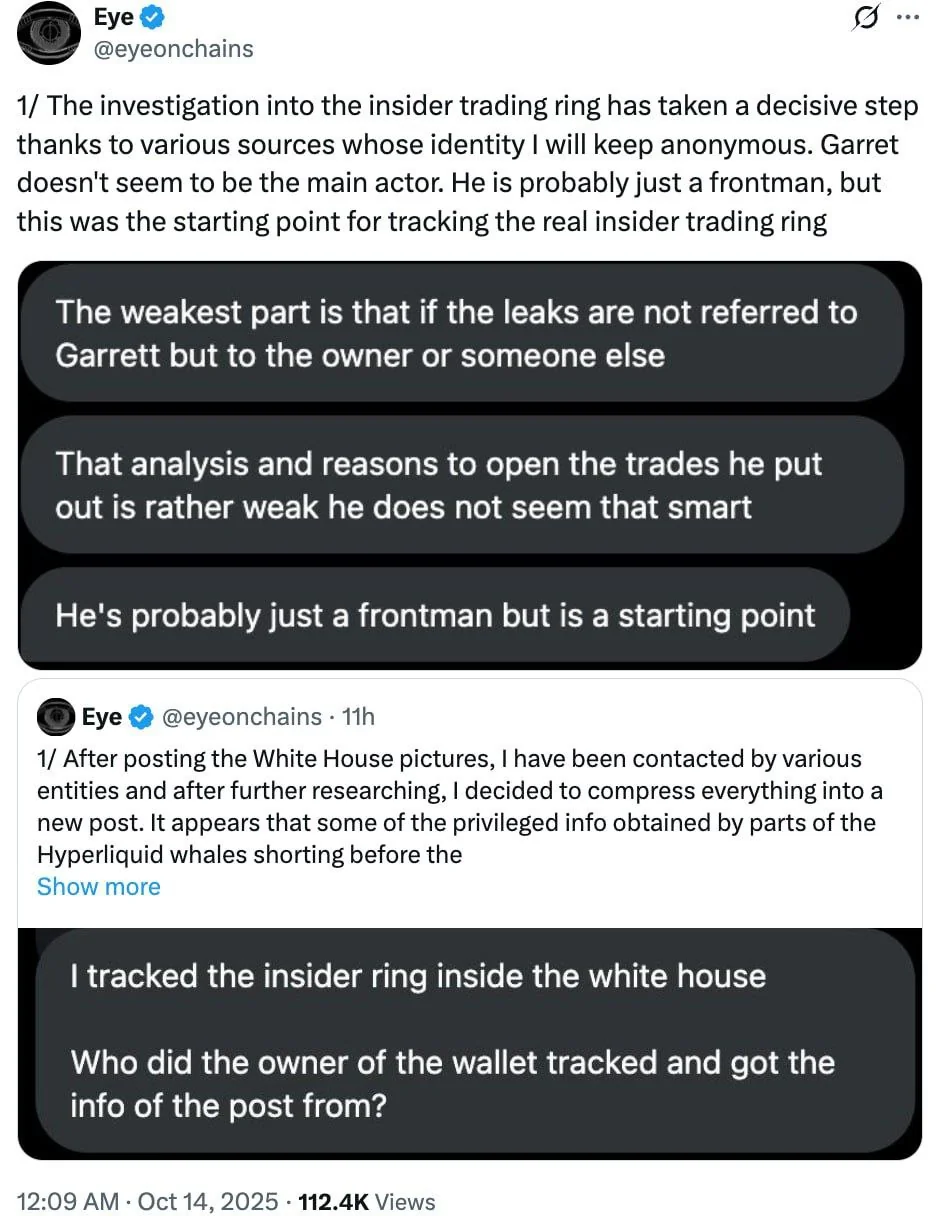Image resolution: width=936 pixels, height=1222 pixels.
Task: Click the main post text about insider trading
Action: [x=467, y=163]
